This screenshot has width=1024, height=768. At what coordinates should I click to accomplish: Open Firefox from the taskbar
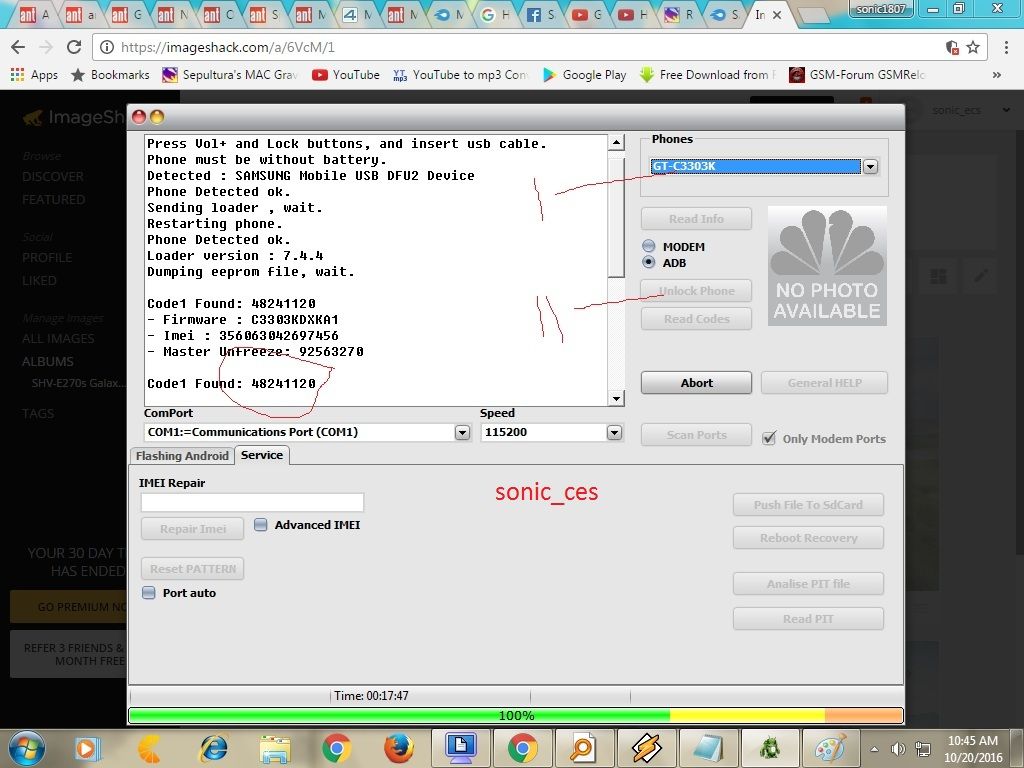click(x=398, y=747)
